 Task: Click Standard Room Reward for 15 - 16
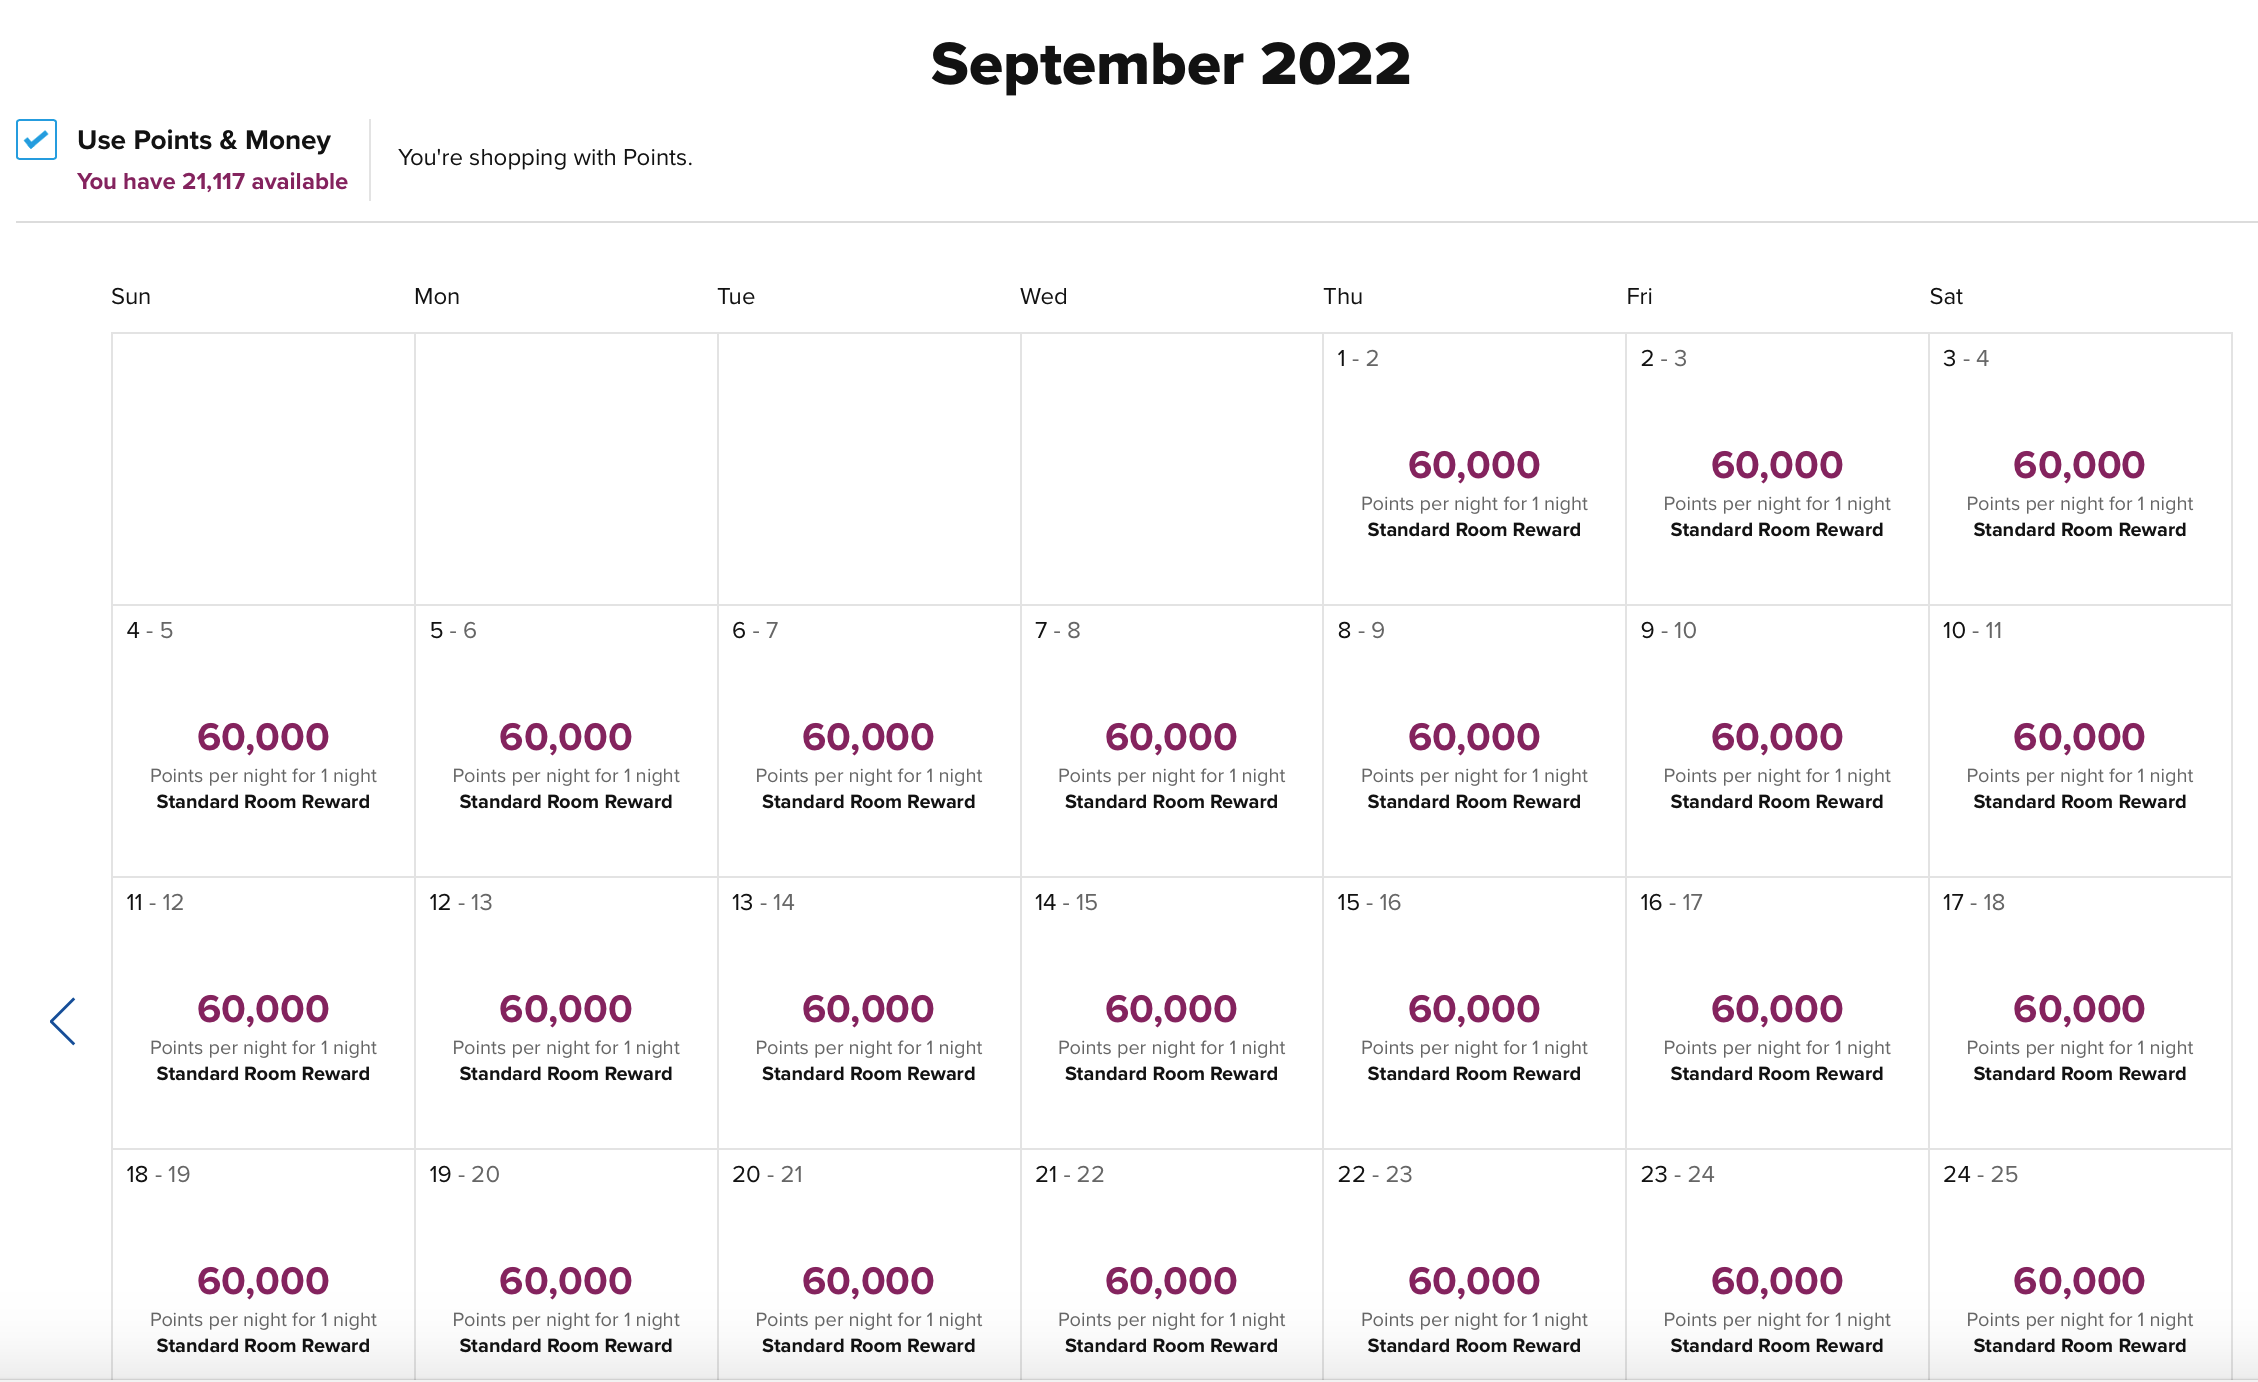pos(1474,1074)
